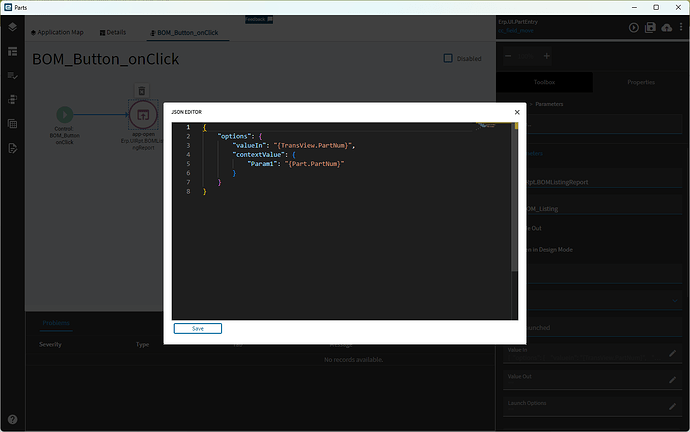Viewport: 690px width, 432px height.
Task: Click the Type column header
Action: (142, 344)
